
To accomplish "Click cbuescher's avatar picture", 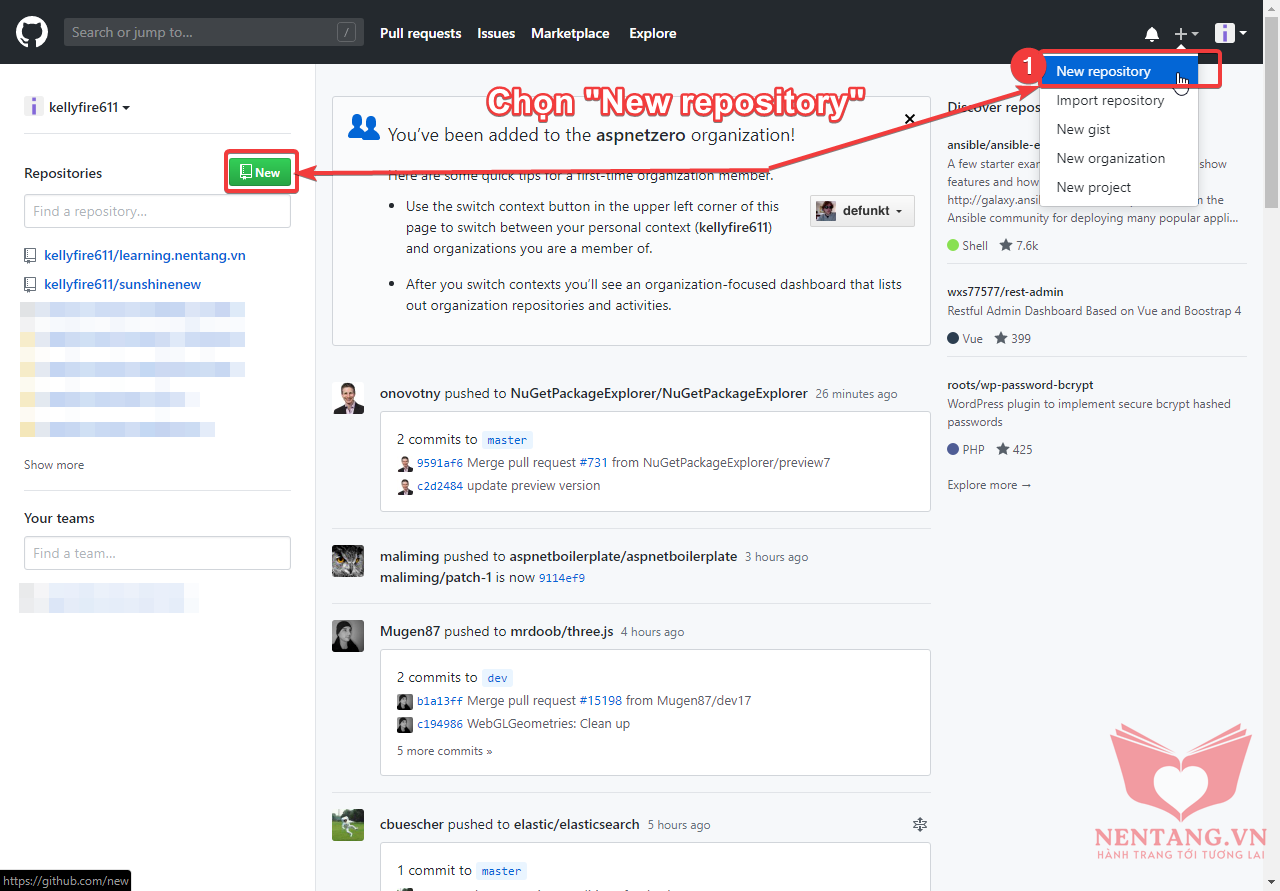I will 348,825.
